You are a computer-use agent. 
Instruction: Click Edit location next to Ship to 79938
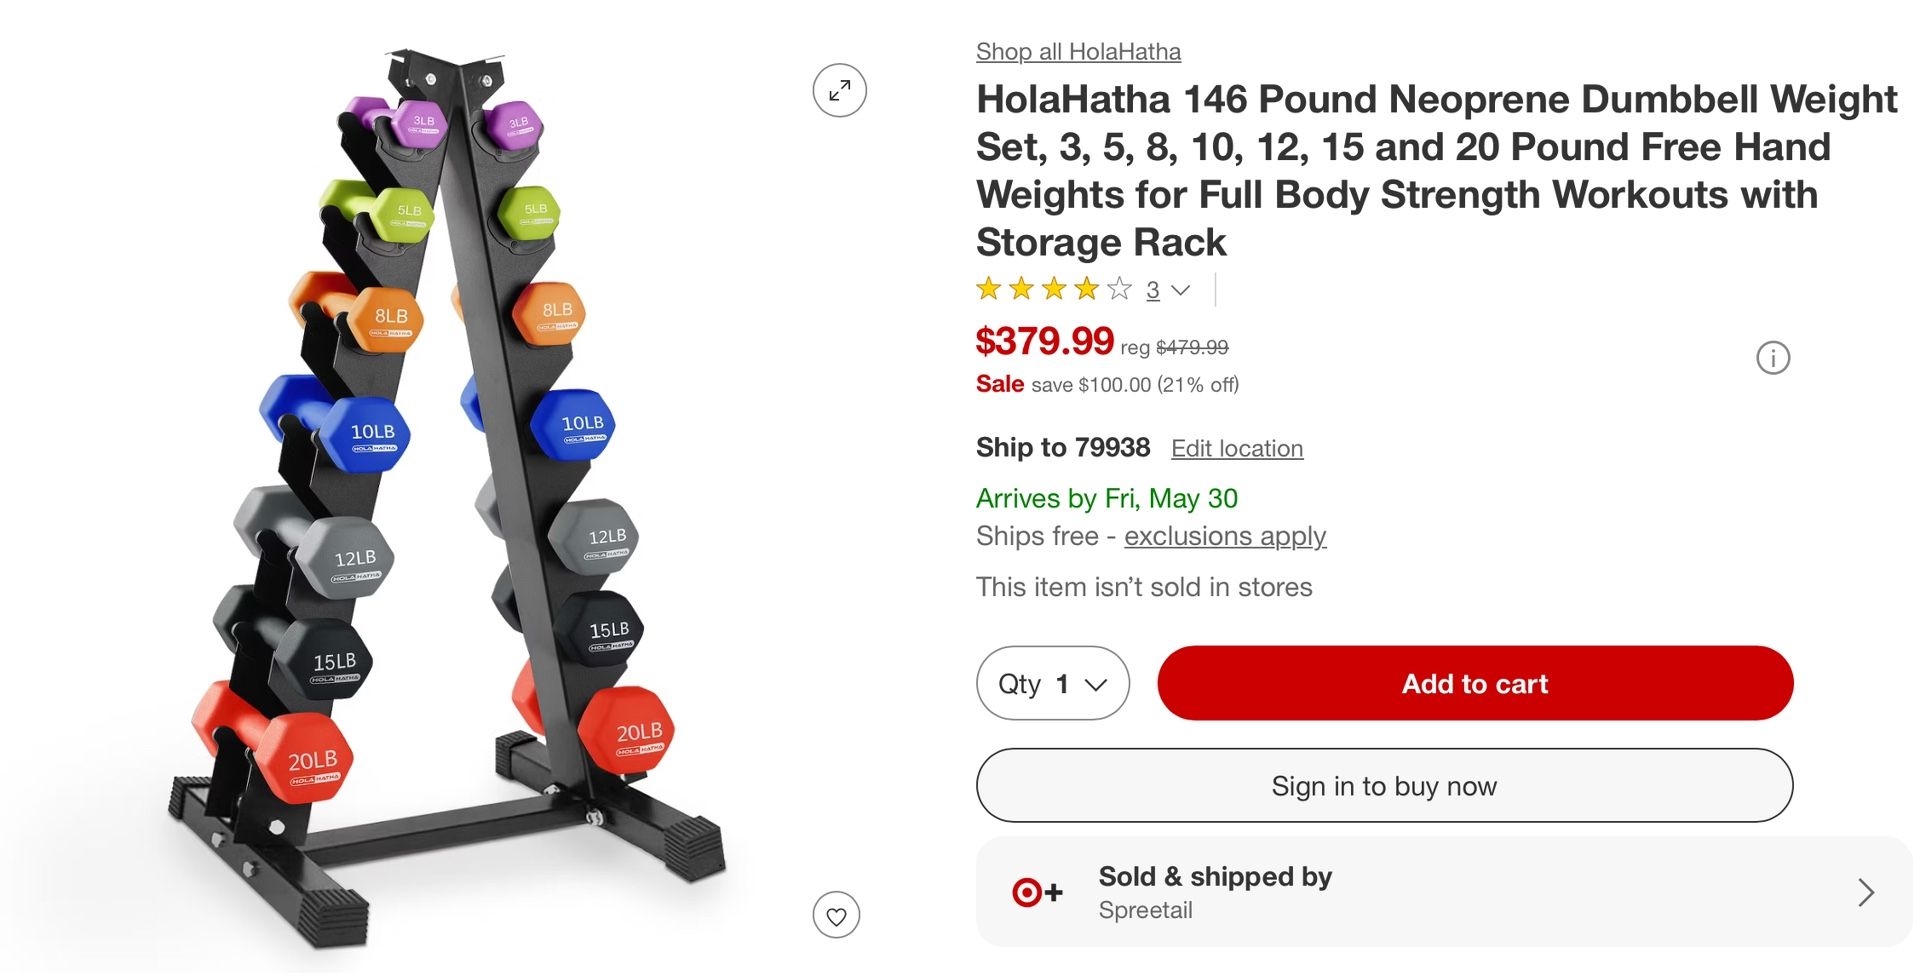pos(1237,448)
